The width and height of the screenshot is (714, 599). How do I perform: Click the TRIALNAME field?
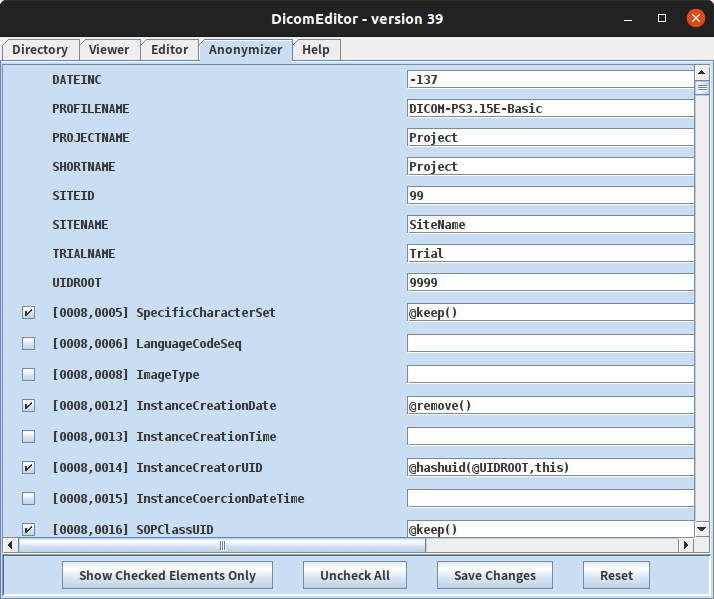551,253
